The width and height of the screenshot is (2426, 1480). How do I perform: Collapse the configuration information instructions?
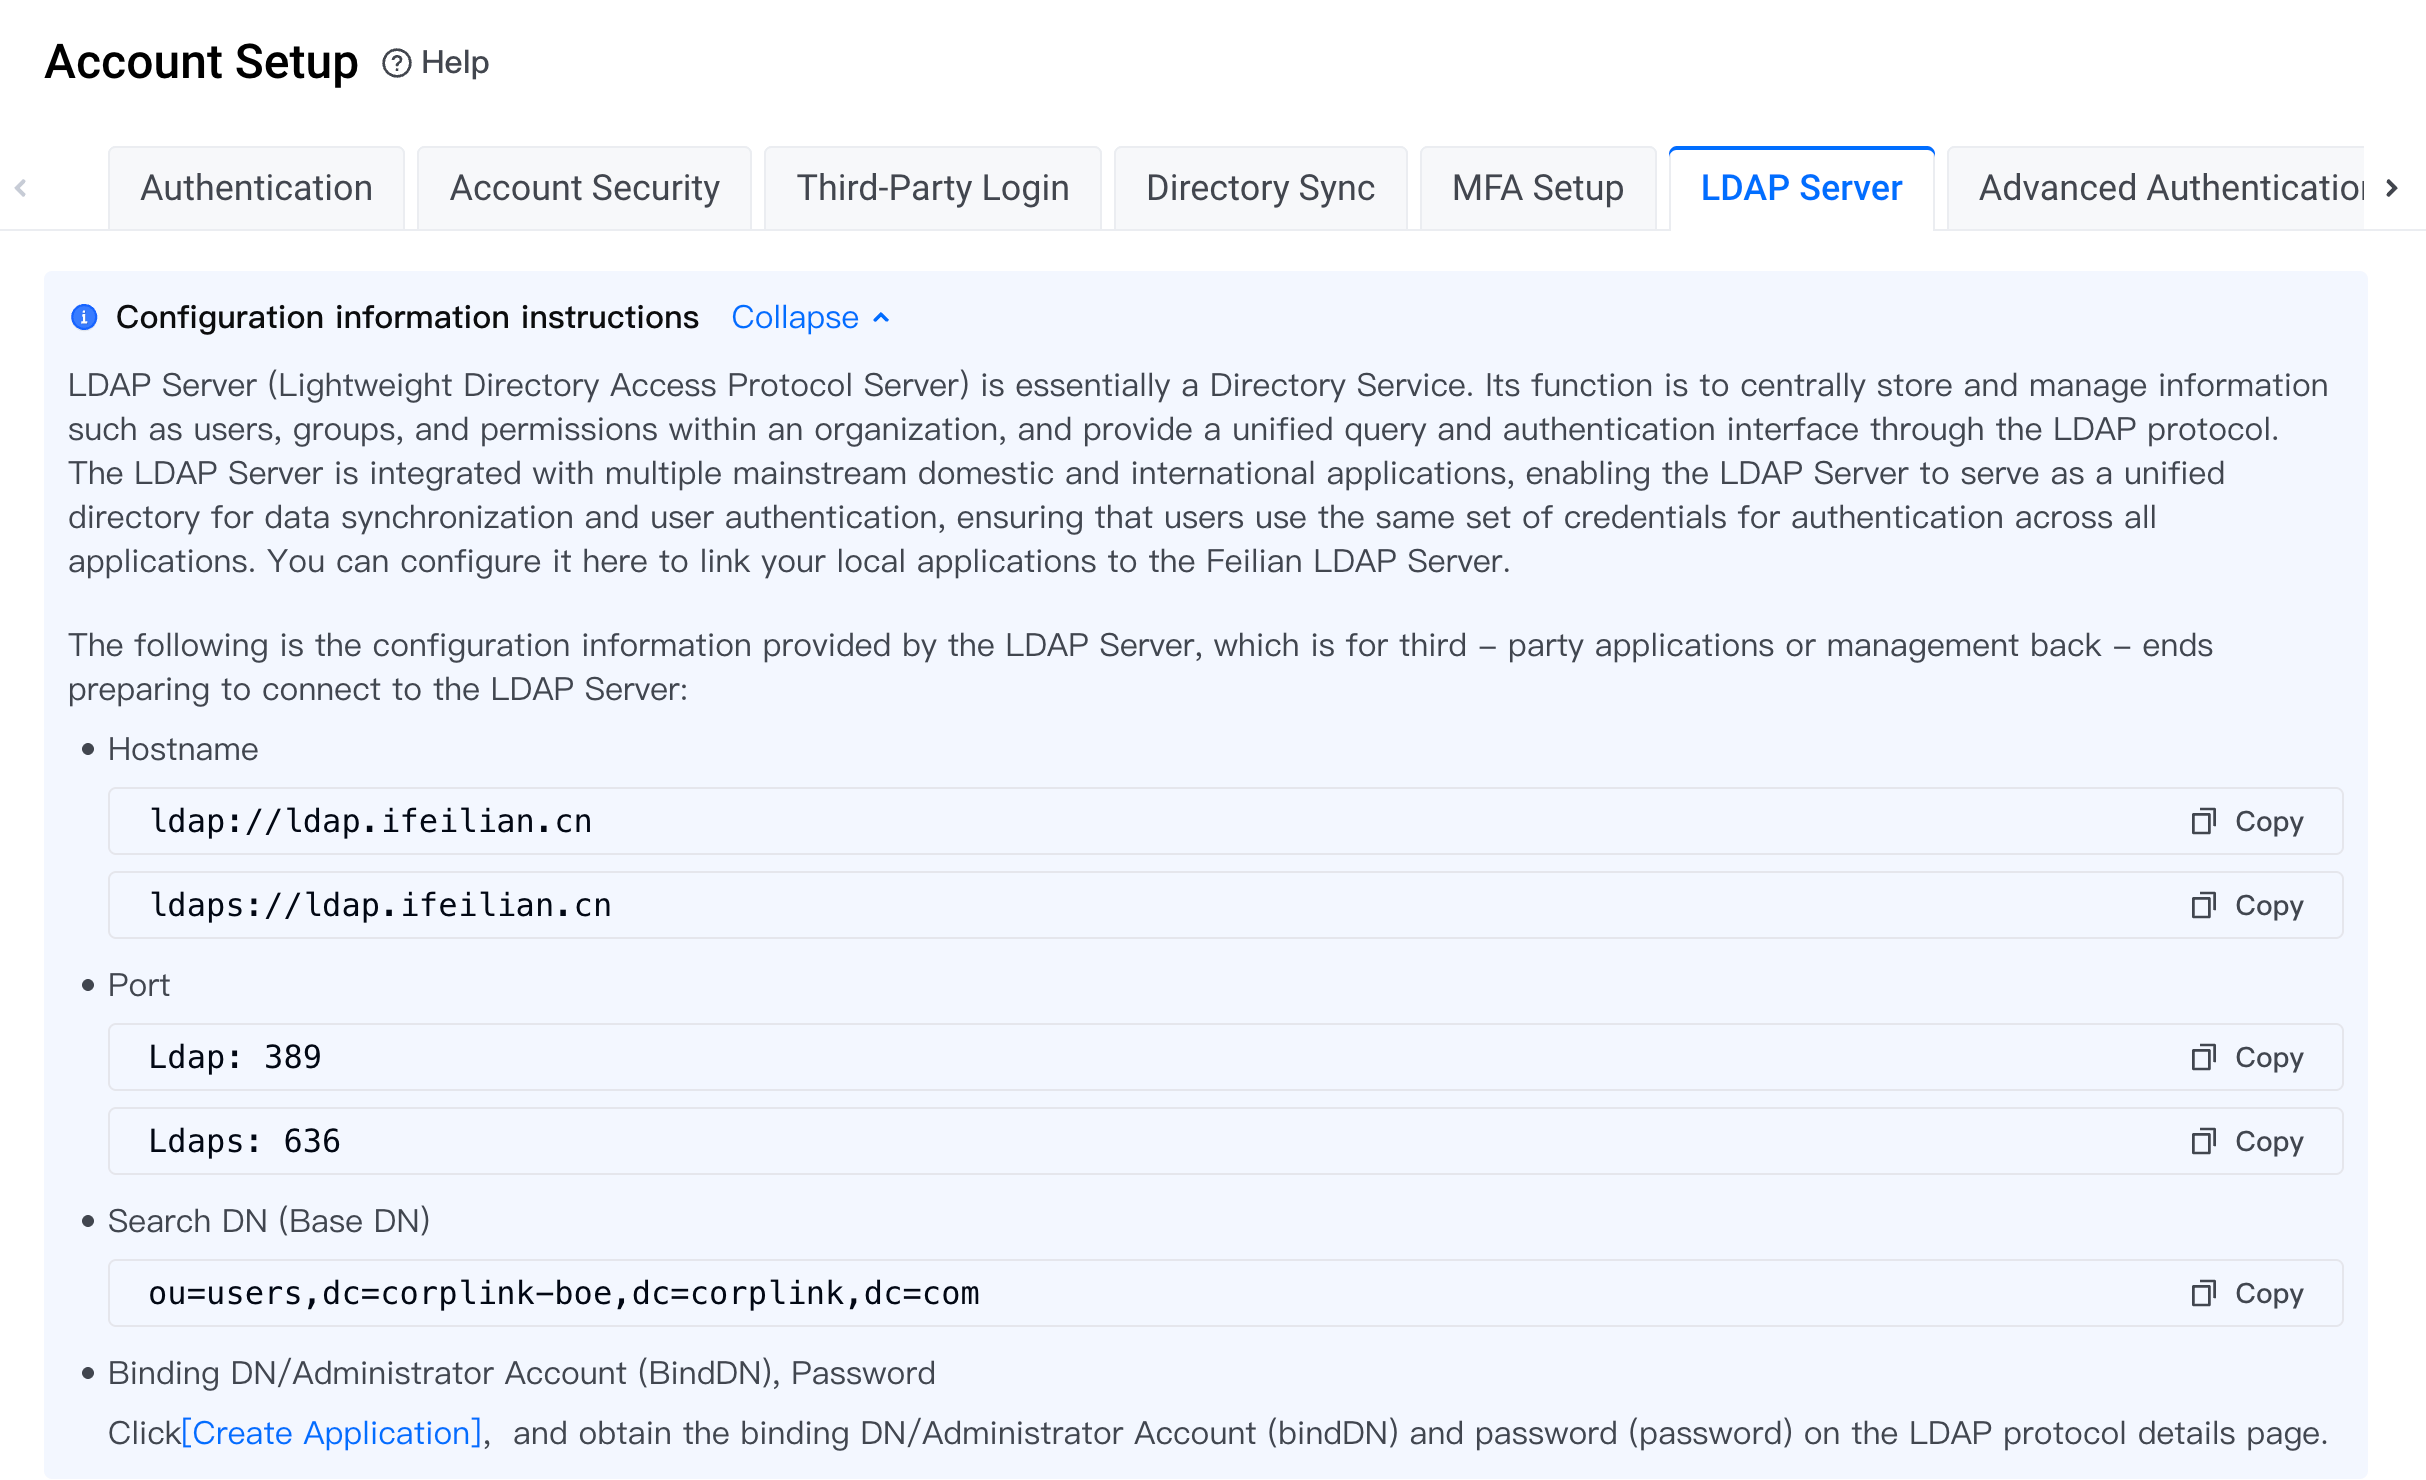point(795,317)
